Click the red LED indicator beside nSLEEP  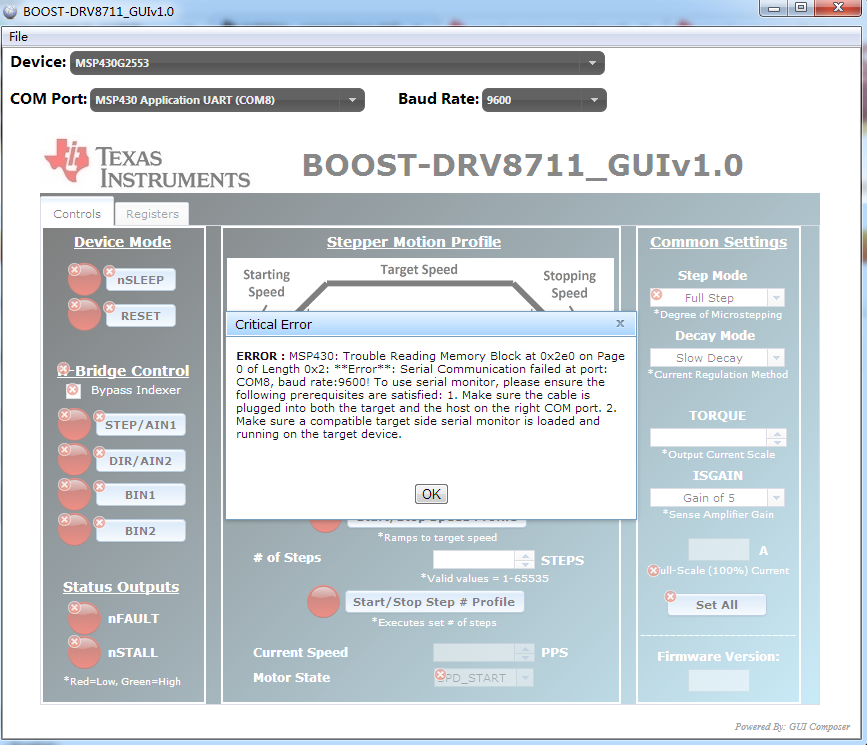click(84, 279)
